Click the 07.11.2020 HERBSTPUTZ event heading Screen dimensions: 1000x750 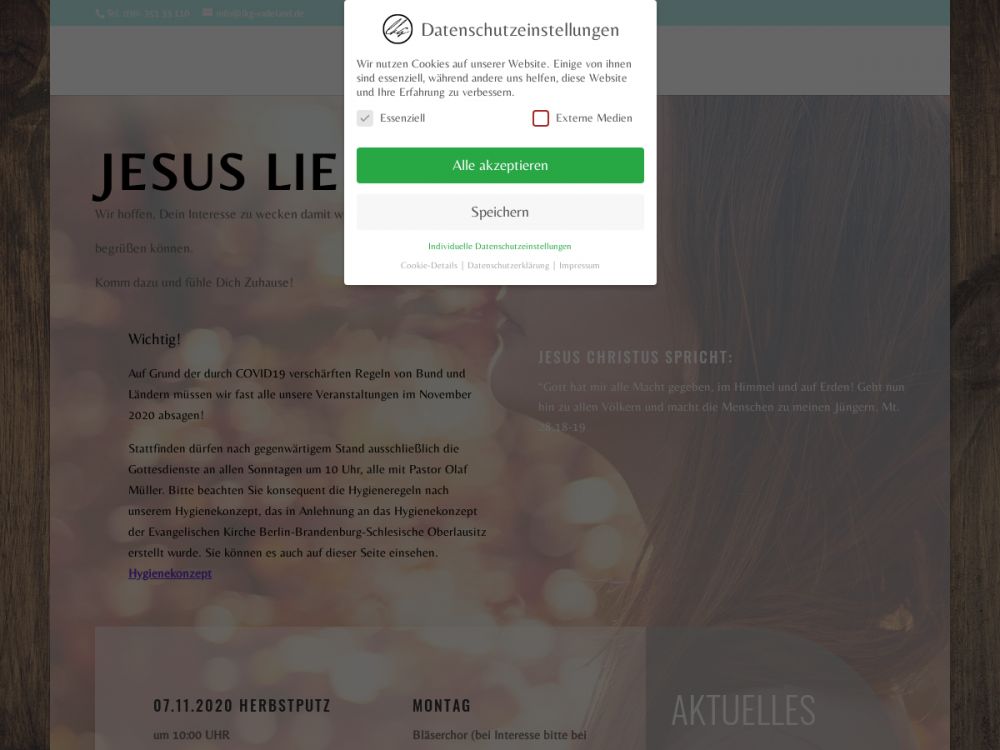[x=242, y=705]
